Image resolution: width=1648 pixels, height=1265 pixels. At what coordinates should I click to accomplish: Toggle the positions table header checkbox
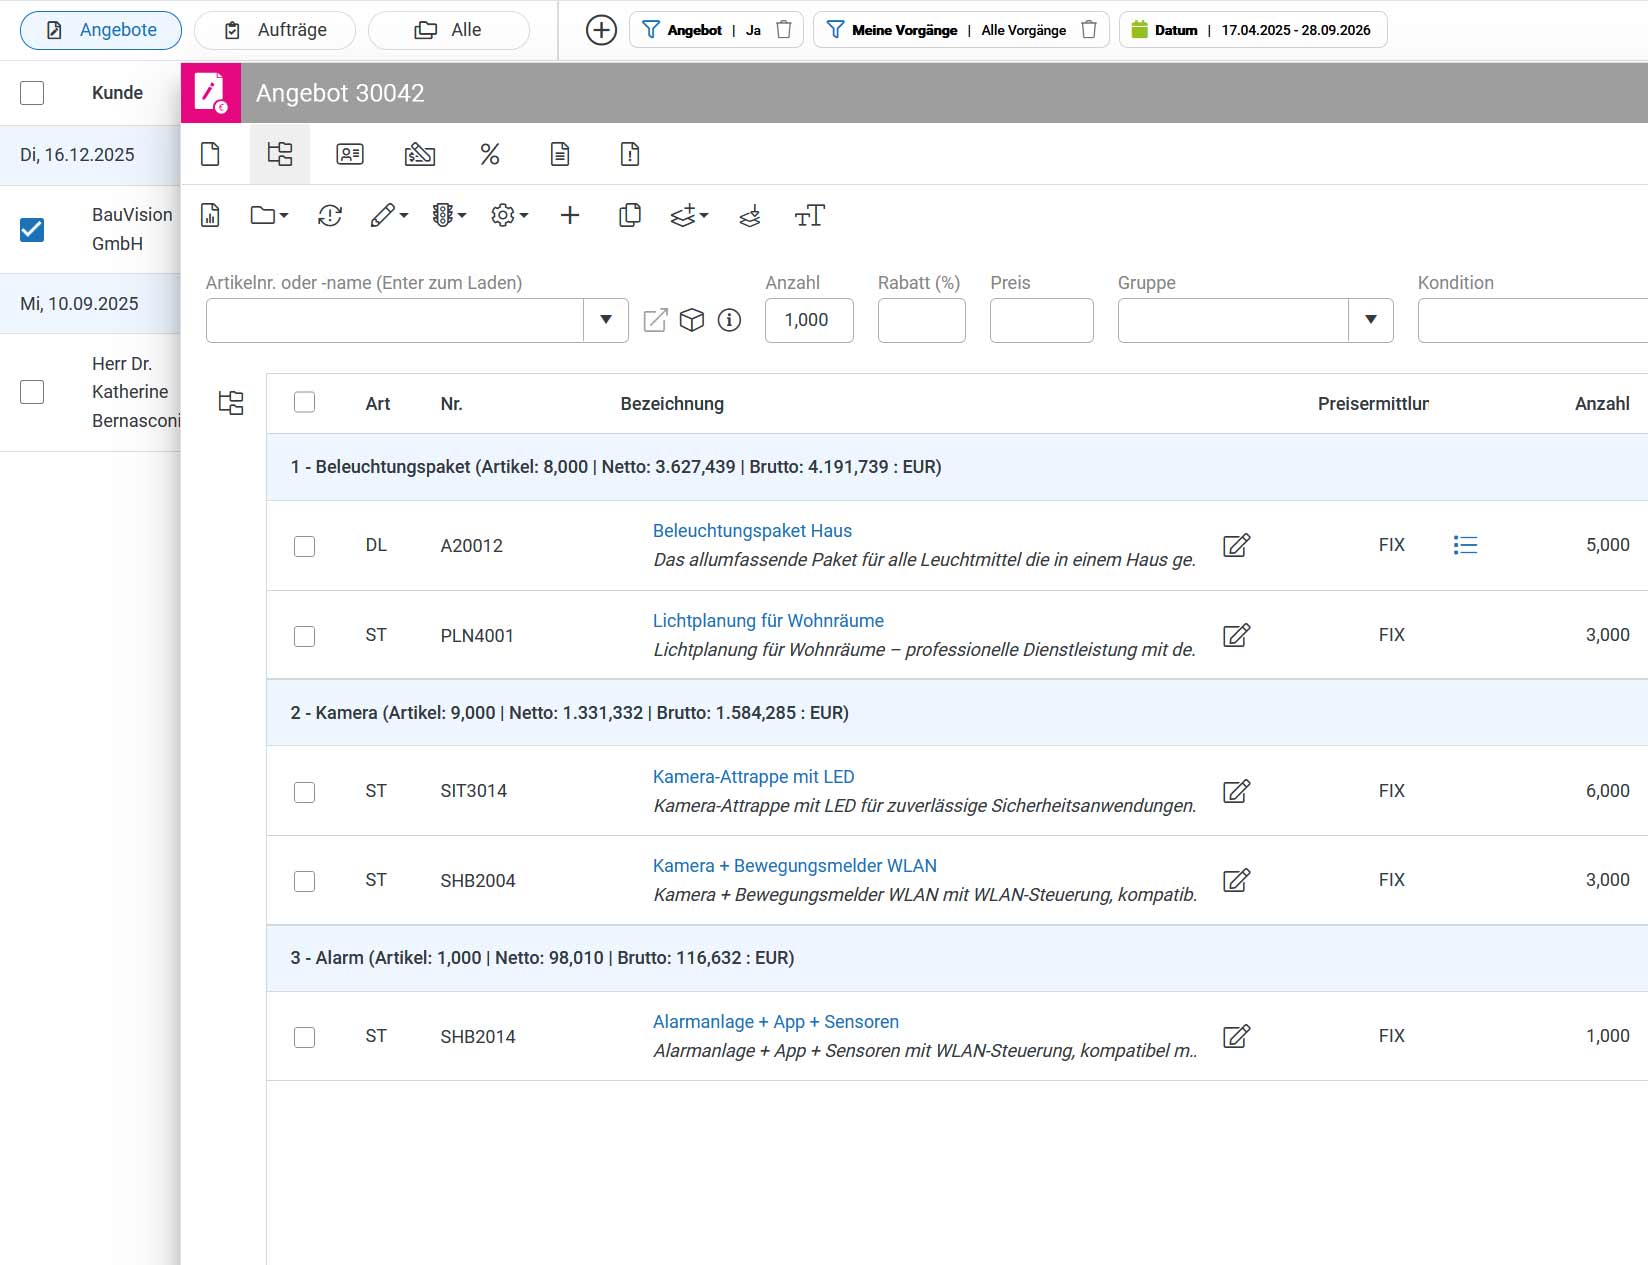(x=305, y=402)
